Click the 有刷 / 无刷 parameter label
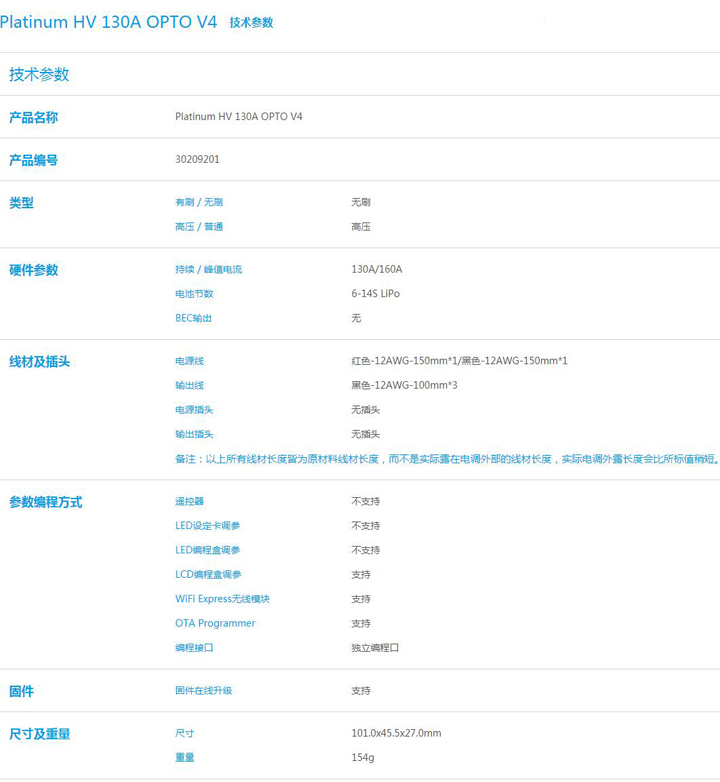 (x=199, y=202)
